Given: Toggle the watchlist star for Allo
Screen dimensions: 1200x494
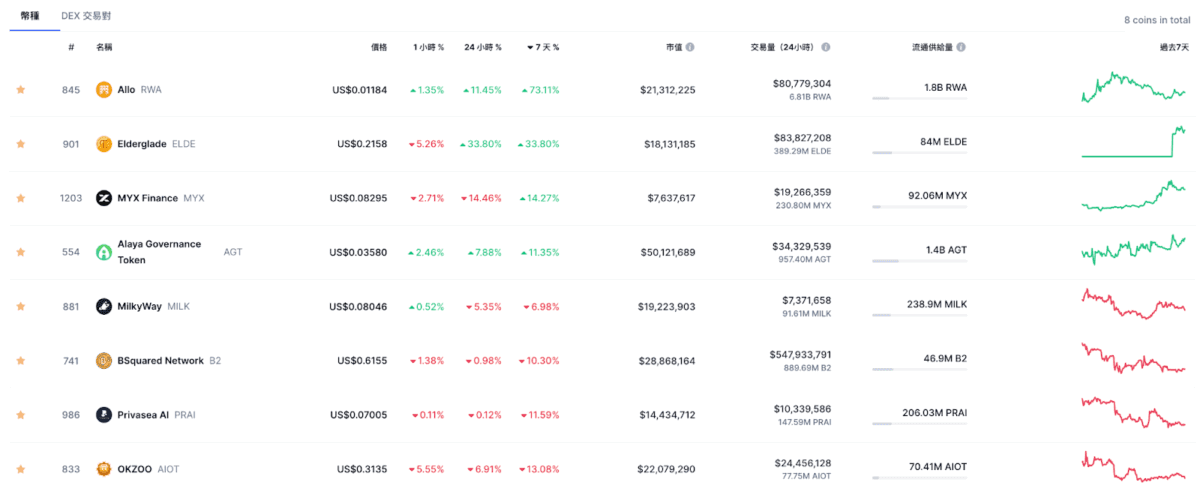Looking at the screenshot, I should 20,90.
